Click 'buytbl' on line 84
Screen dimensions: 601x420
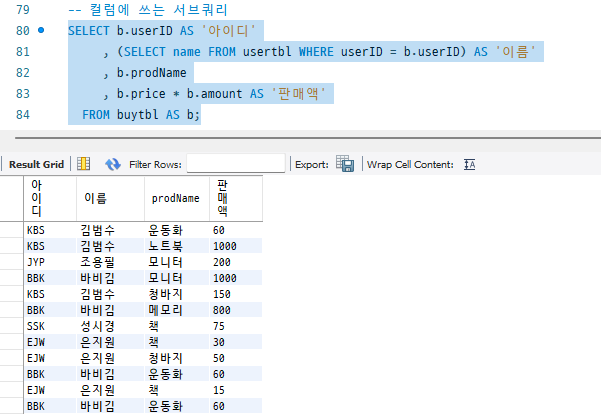pyautogui.click(x=137, y=115)
